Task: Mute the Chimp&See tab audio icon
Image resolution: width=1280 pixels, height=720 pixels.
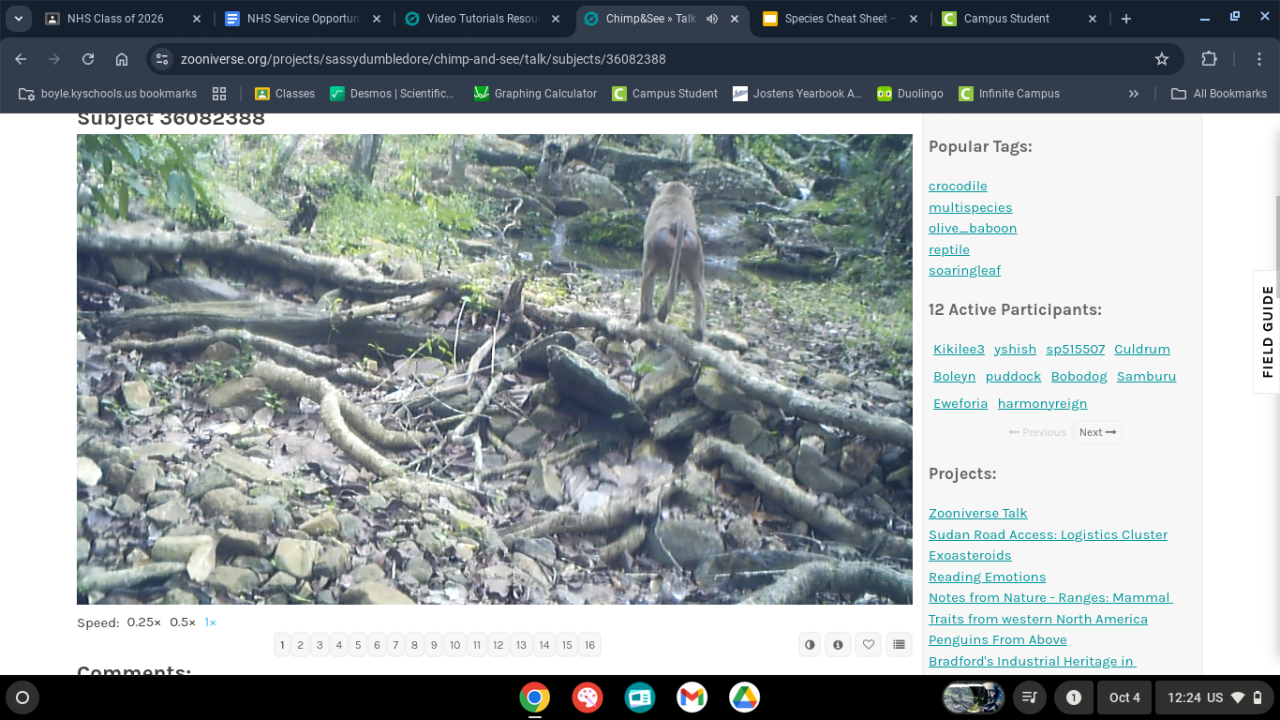Action: click(x=712, y=19)
